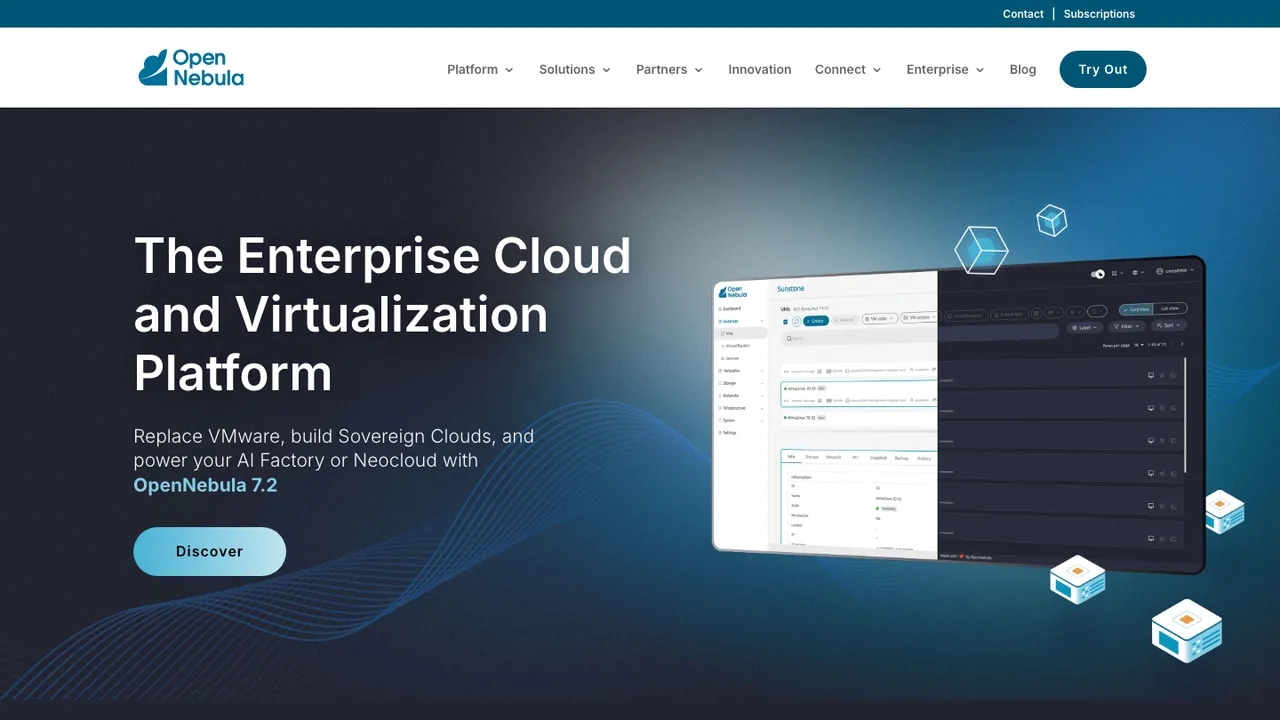Expand the Platform dropdown menu
This screenshot has width=1280, height=720.
tap(480, 69)
